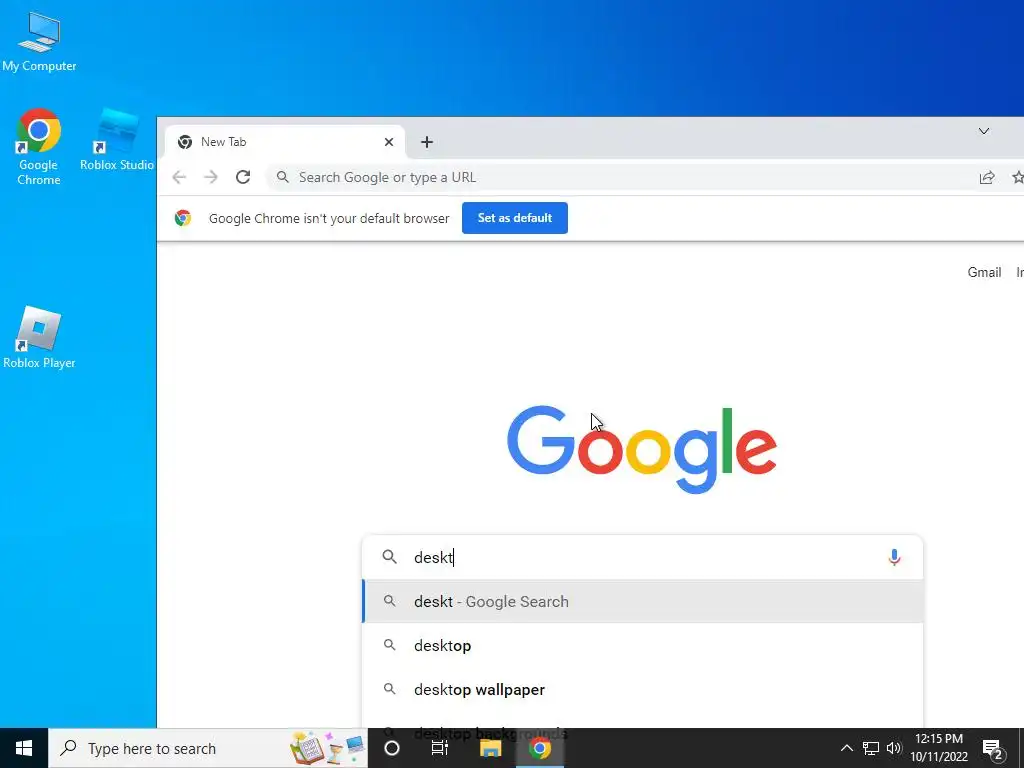
Task: Share this page icon in address bar
Action: pyautogui.click(x=987, y=177)
